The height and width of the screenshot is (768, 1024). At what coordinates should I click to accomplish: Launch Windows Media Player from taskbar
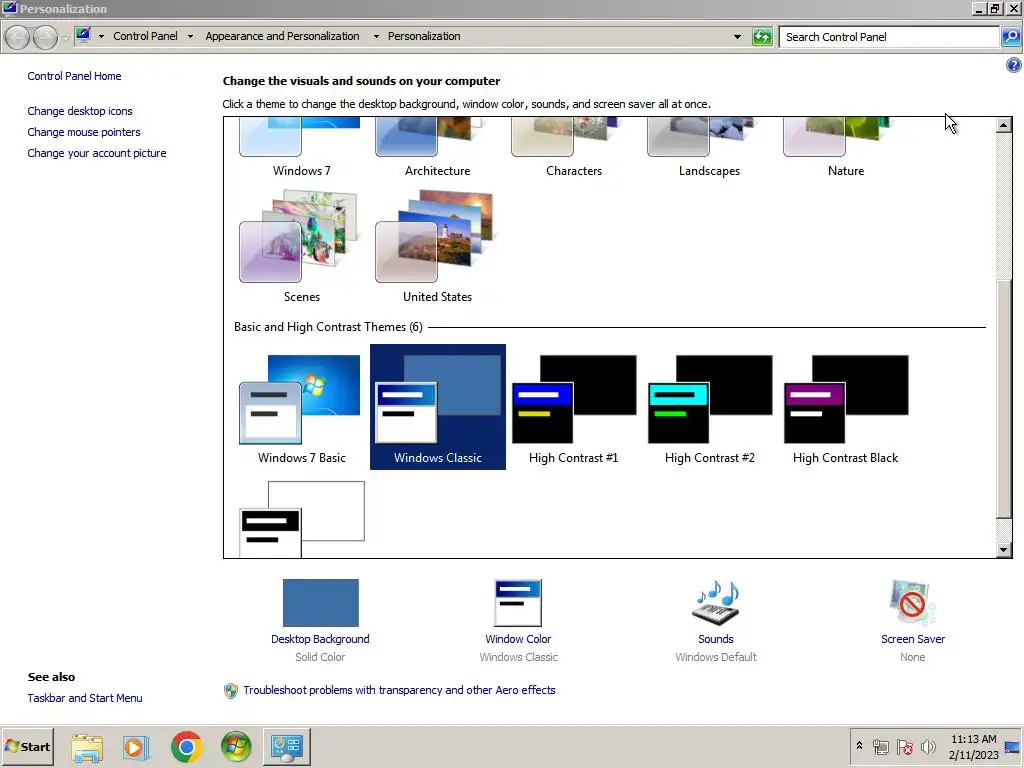[136, 747]
